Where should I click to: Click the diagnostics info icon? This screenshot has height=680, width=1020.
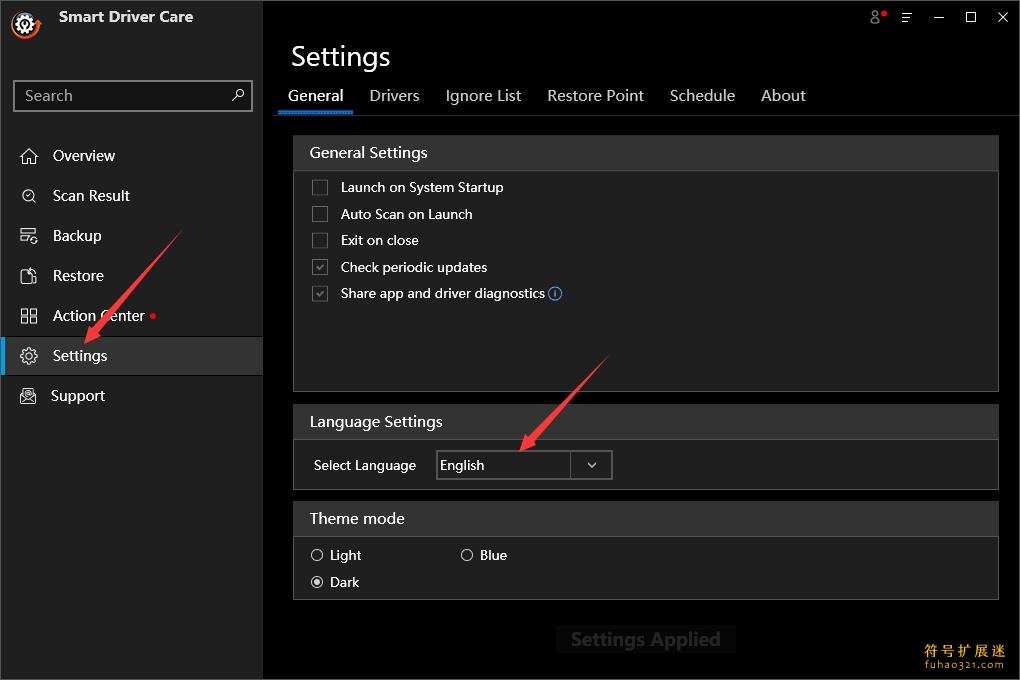click(x=555, y=293)
